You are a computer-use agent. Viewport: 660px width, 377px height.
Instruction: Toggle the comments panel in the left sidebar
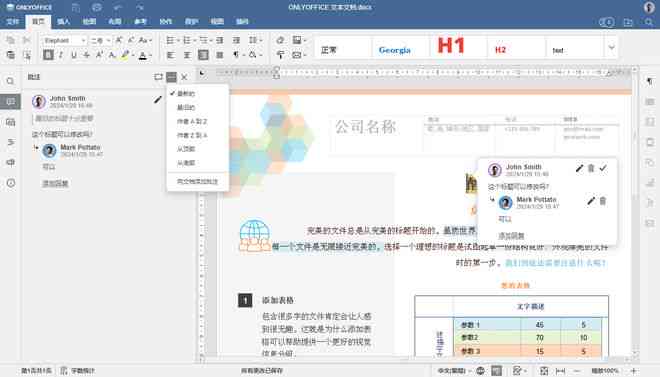click(x=11, y=101)
